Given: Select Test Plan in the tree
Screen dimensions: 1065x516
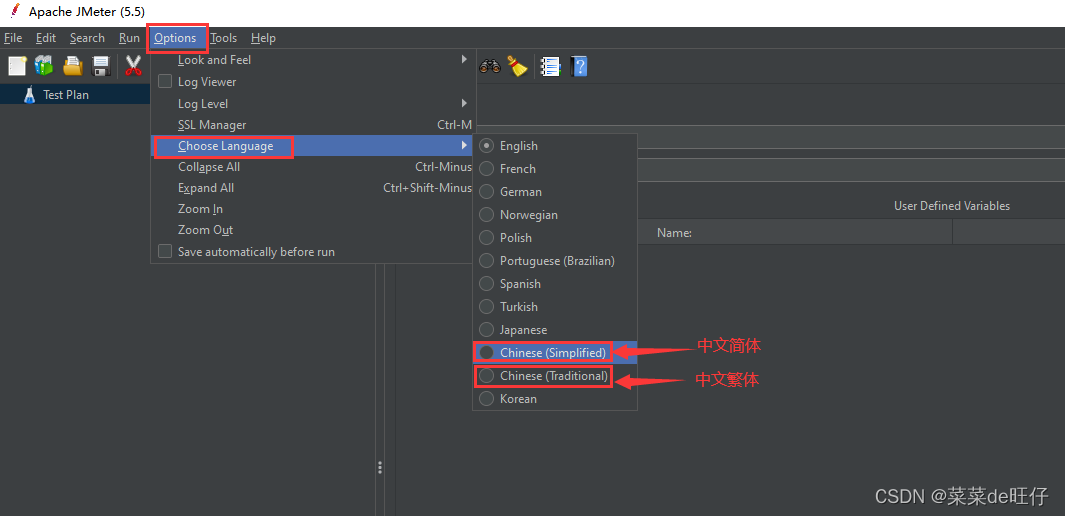Looking at the screenshot, I should tap(66, 94).
